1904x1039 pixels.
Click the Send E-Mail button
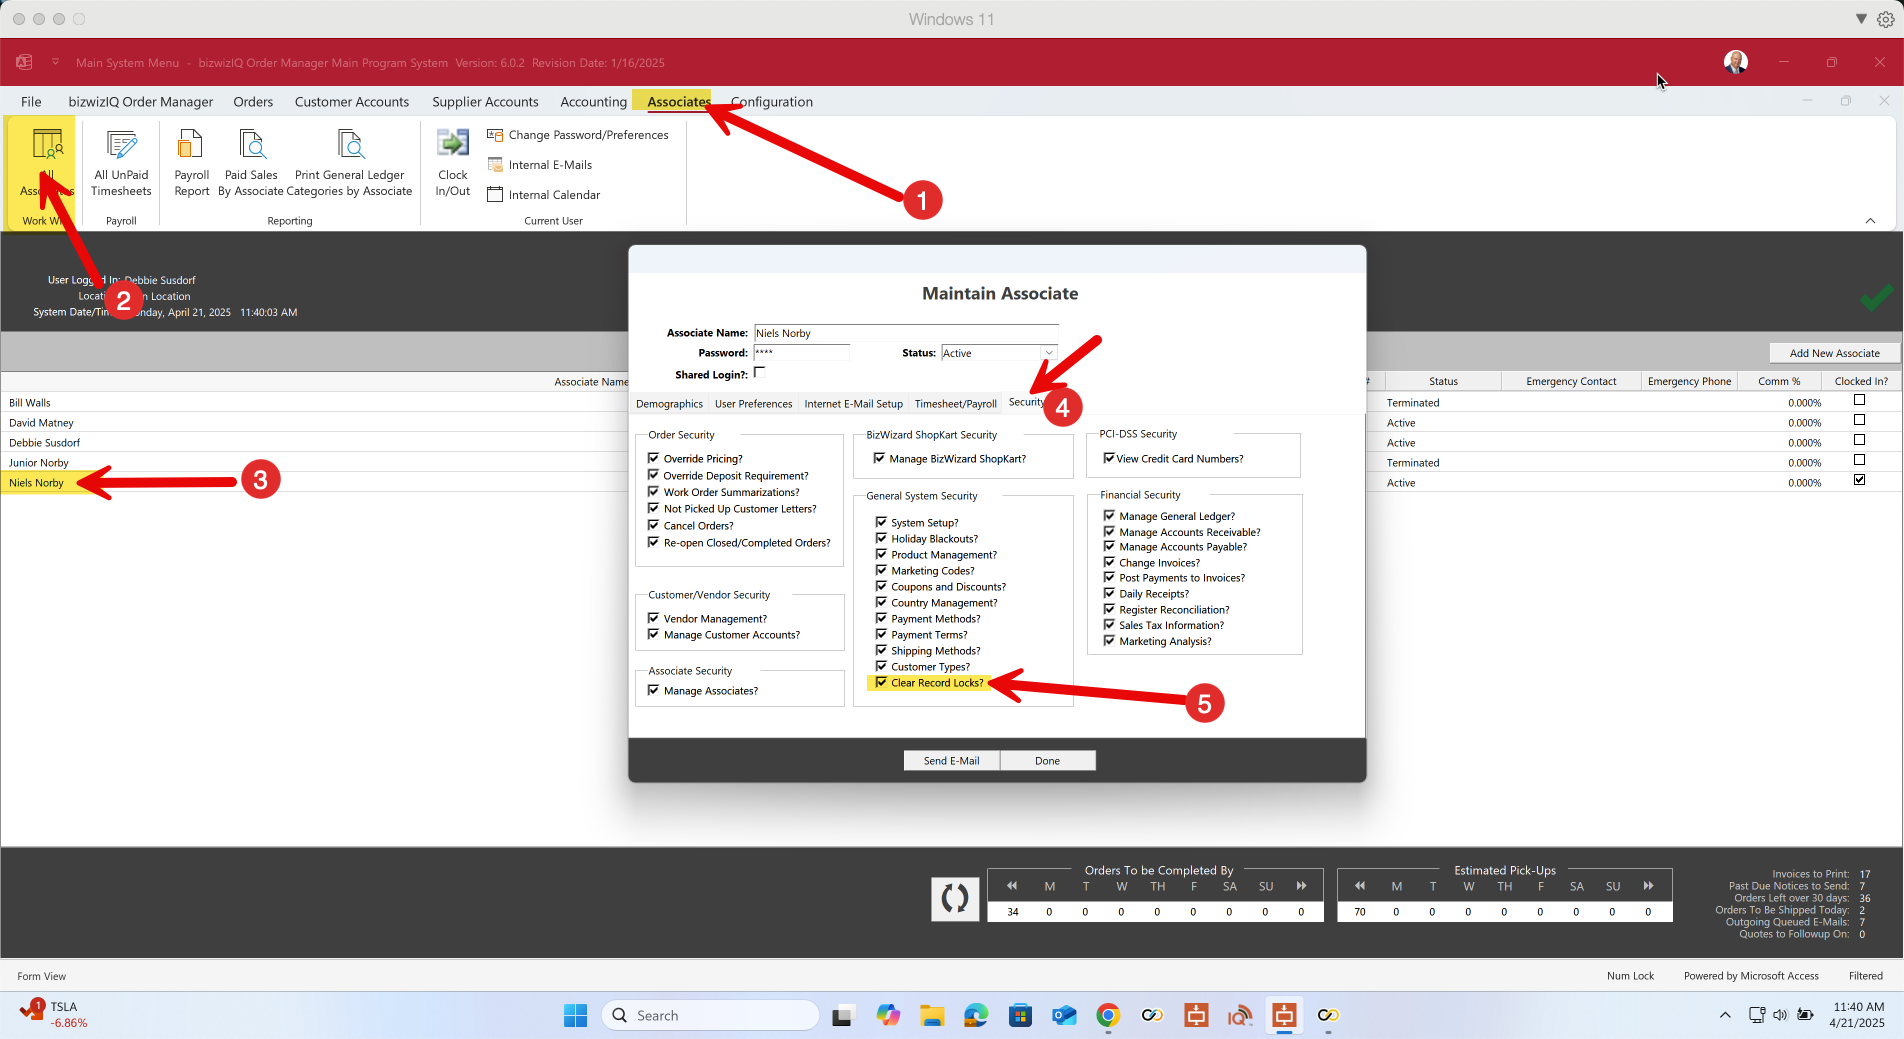pos(951,761)
